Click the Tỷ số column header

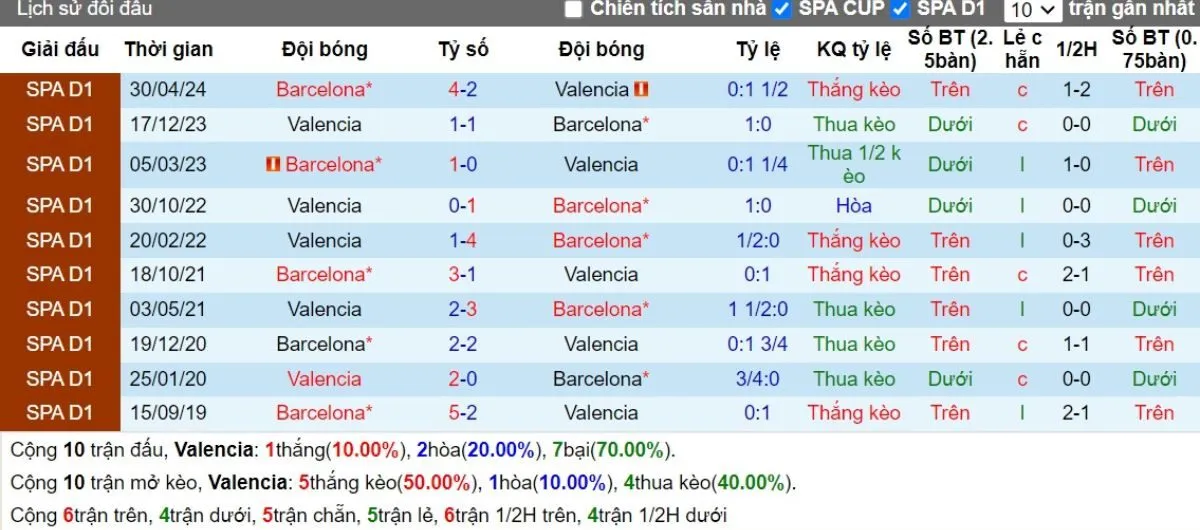[x=463, y=49]
